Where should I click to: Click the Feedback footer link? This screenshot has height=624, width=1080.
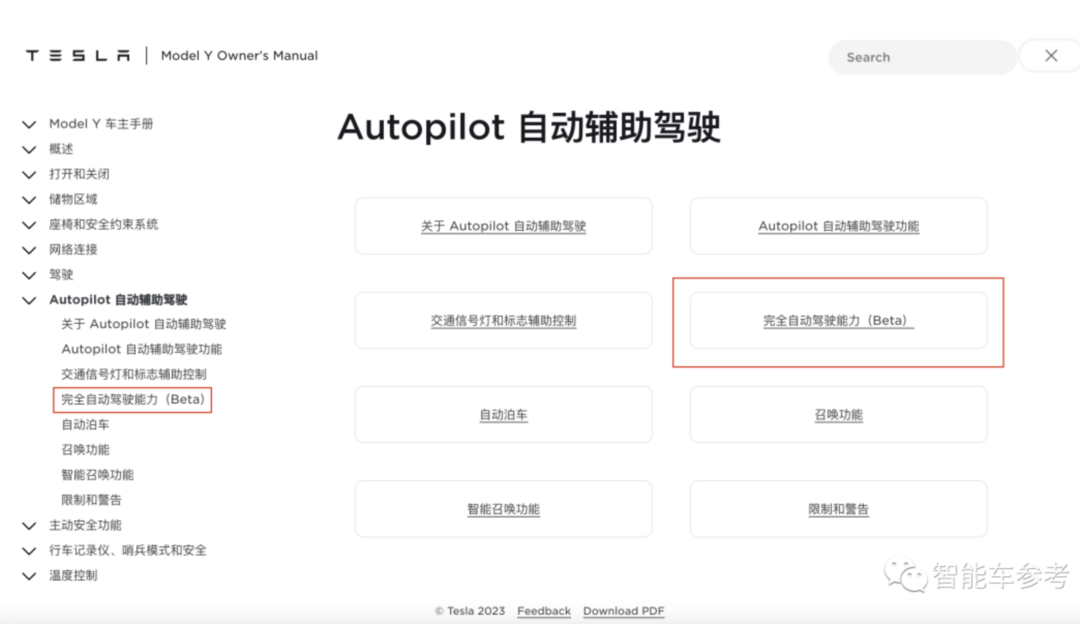pyautogui.click(x=544, y=611)
